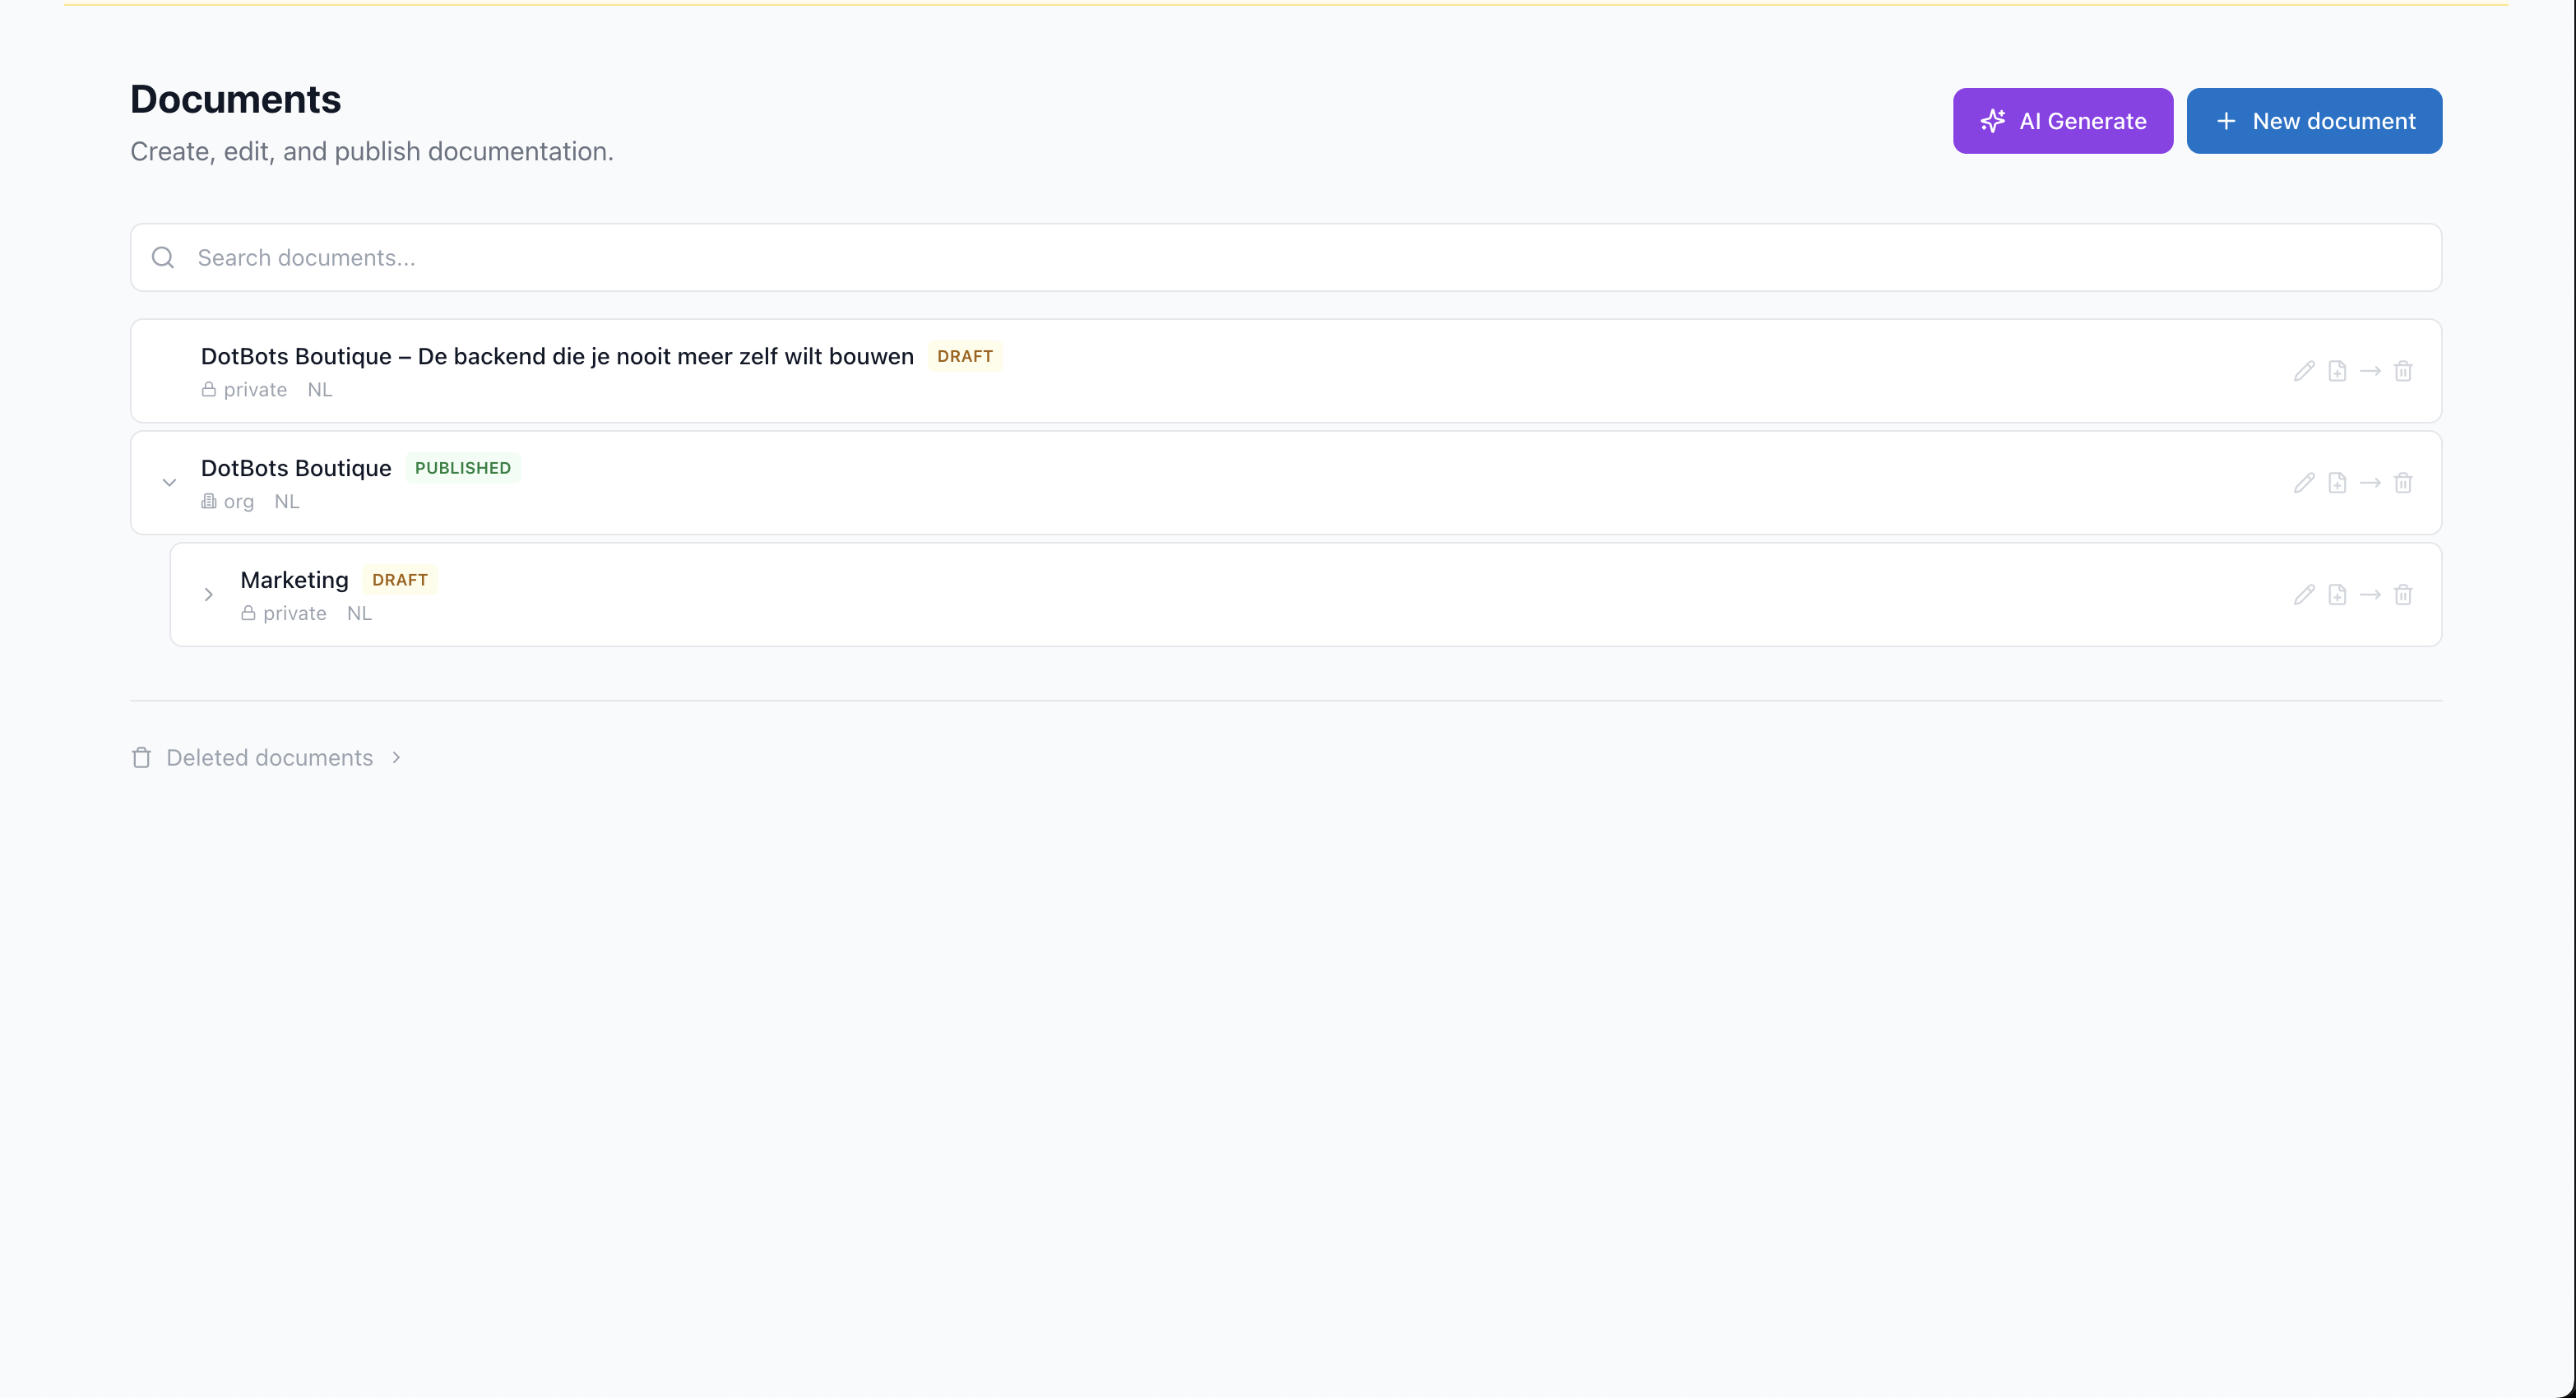Click the trash icon beside Deleted documents

[142, 758]
